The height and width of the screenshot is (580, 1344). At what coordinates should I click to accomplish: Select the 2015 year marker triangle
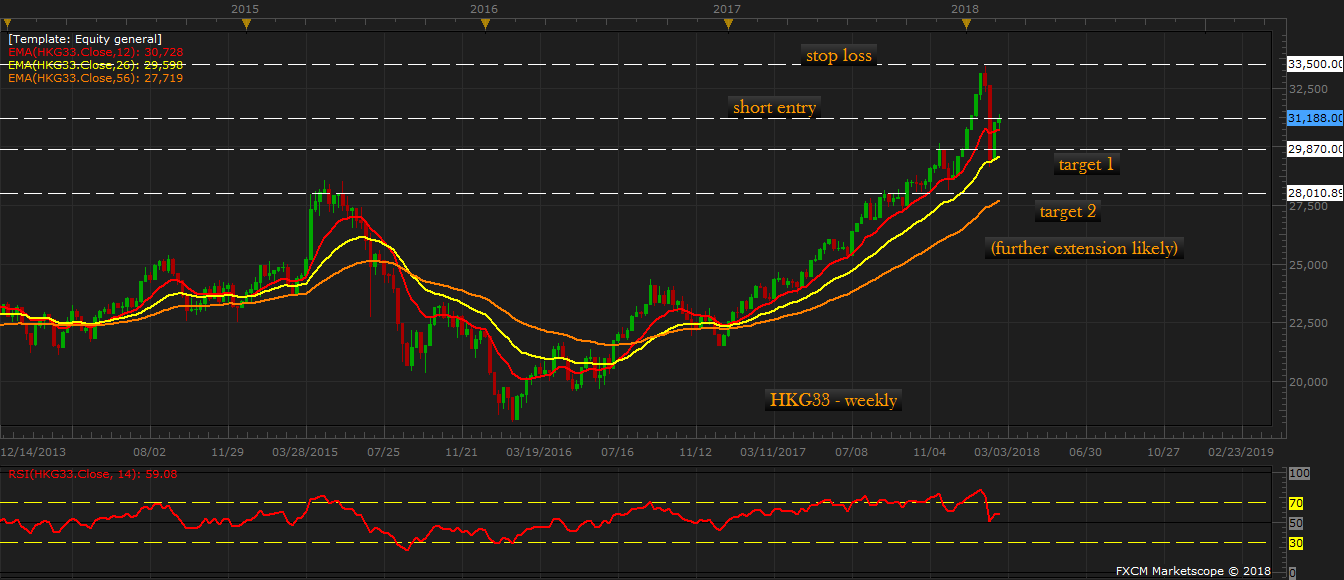pyautogui.click(x=245, y=26)
